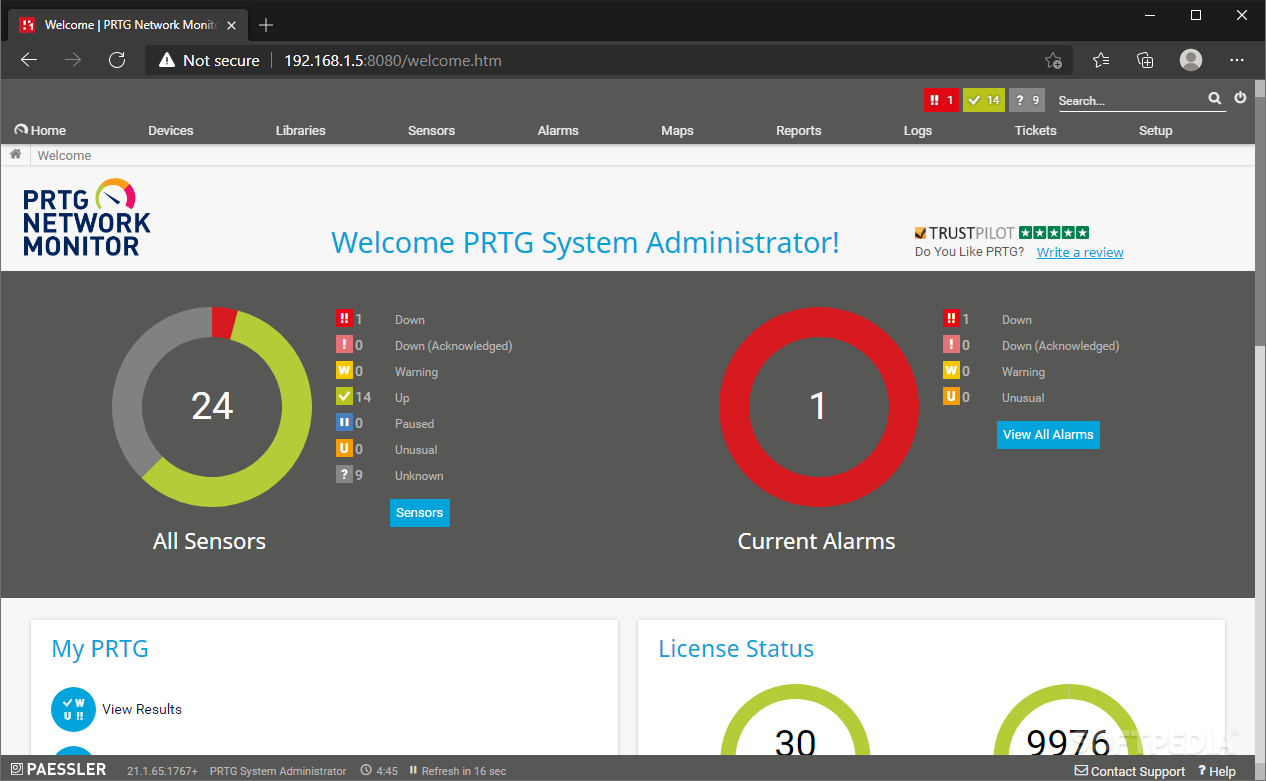1266x781 pixels.
Task: Click the Unknown label in sensors legend
Action: (419, 475)
